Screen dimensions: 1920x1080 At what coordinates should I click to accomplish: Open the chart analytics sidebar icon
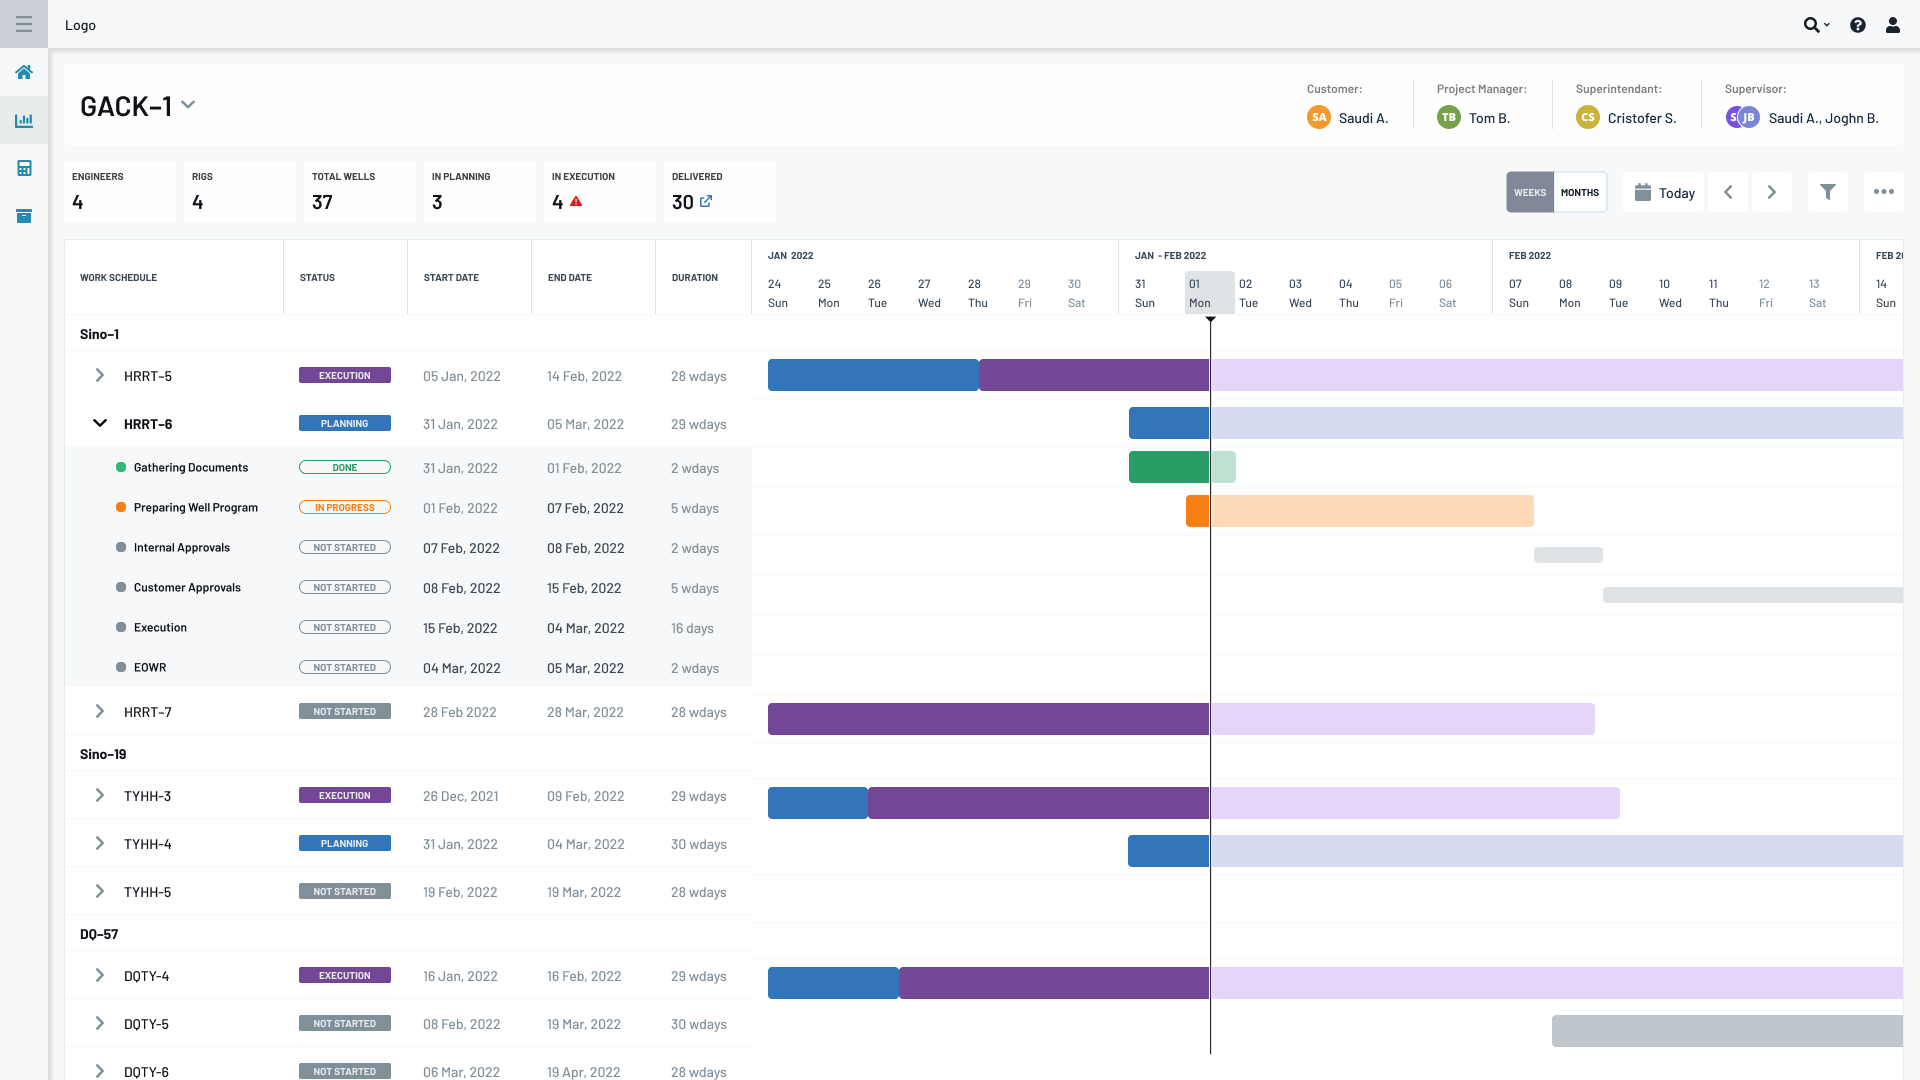tap(24, 120)
